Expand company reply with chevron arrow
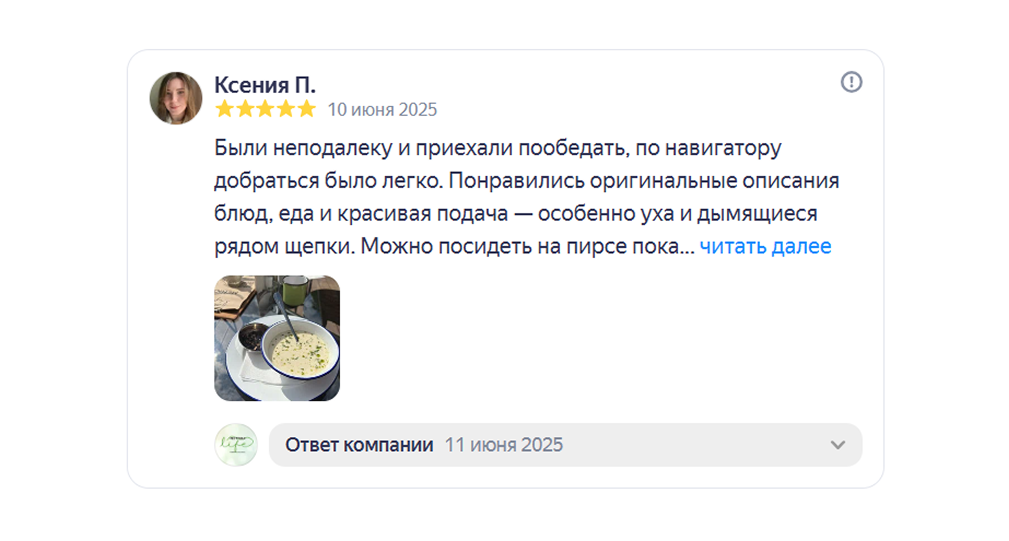 coord(838,445)
